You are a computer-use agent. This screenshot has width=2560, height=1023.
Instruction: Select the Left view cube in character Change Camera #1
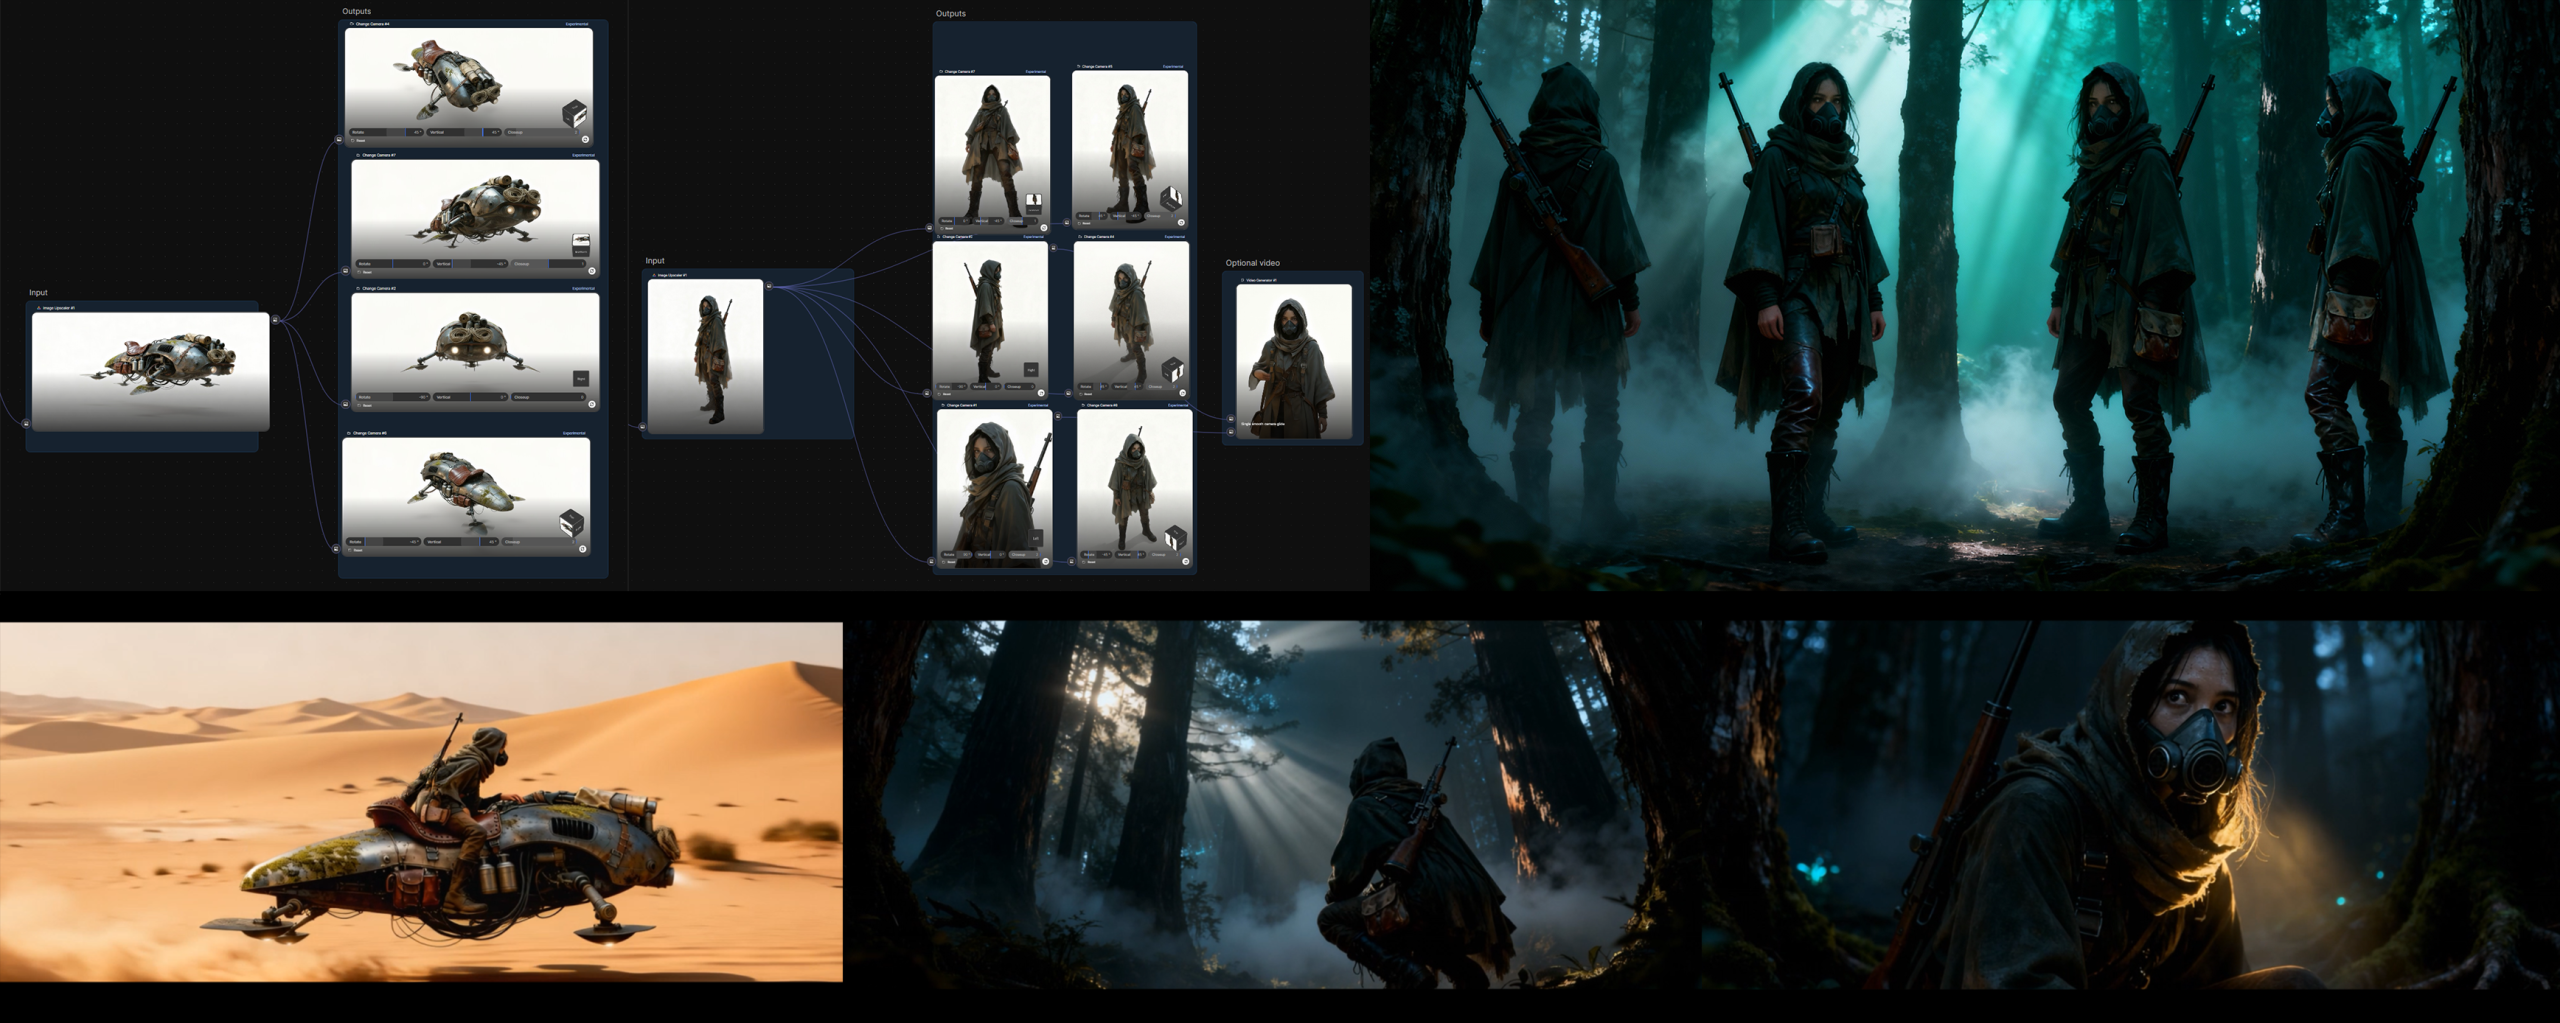(x=1035, y=538)
